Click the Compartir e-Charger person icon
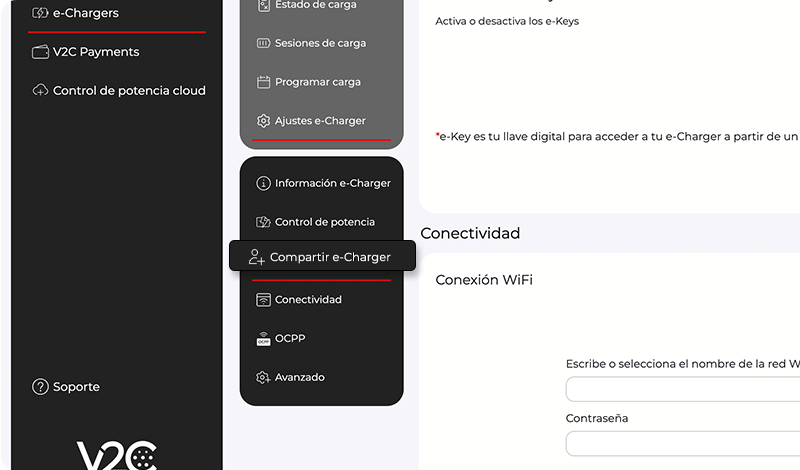800x470 pixels. coord(257,257)
